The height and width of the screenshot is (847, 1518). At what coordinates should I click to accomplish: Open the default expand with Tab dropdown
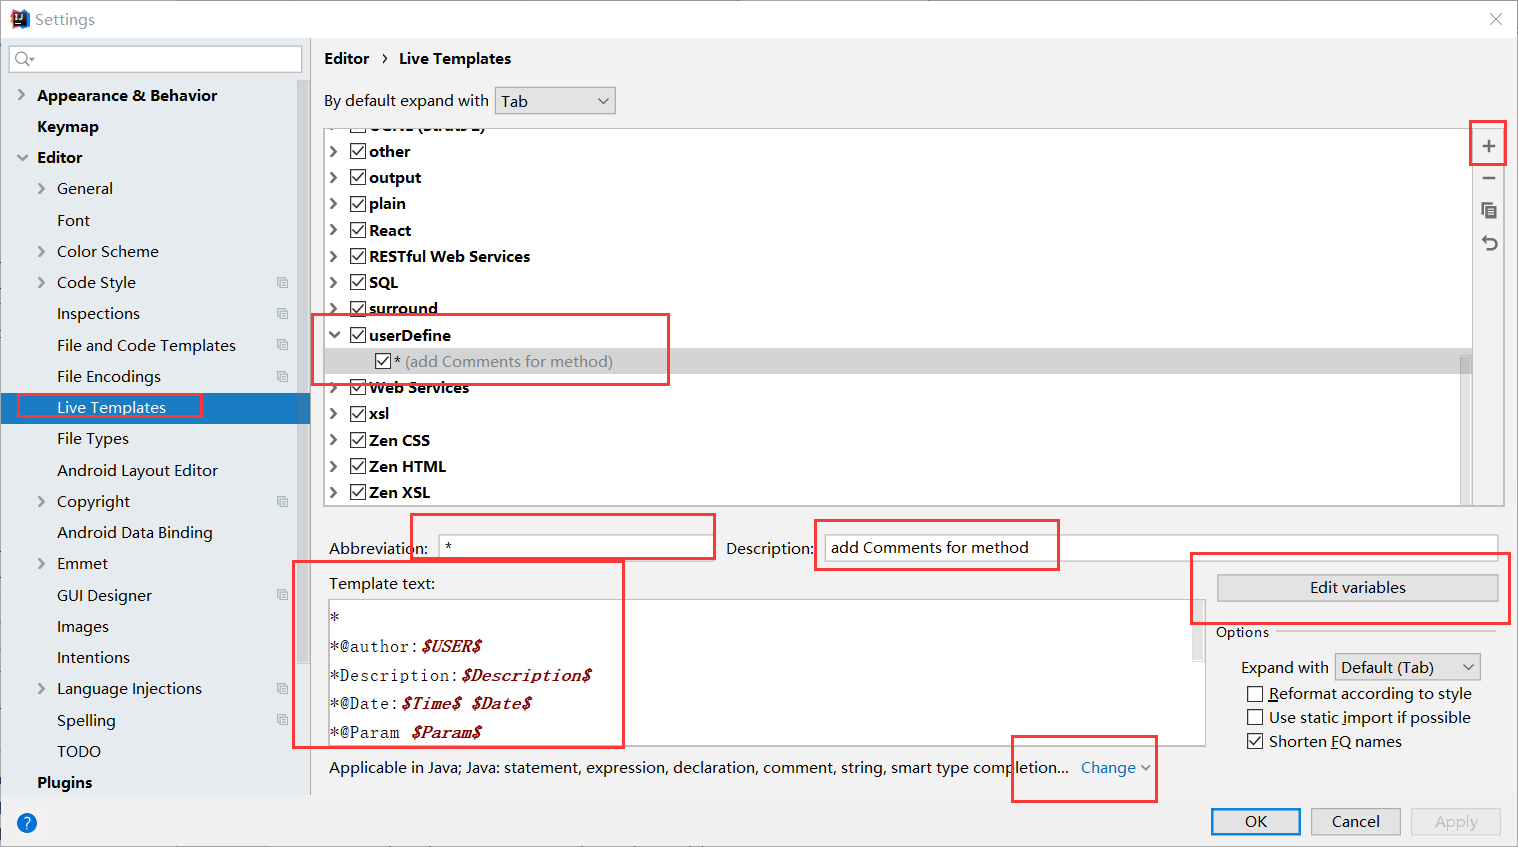click(555, 101)
